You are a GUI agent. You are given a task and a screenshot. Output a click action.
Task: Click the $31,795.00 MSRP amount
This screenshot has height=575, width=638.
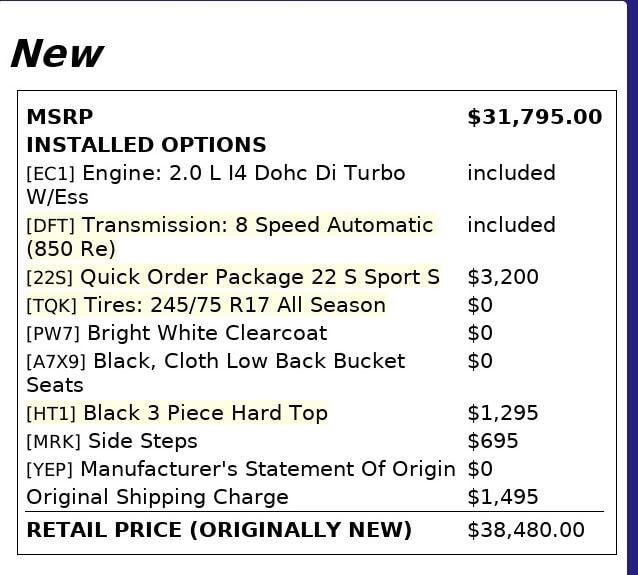pos(534,117)
